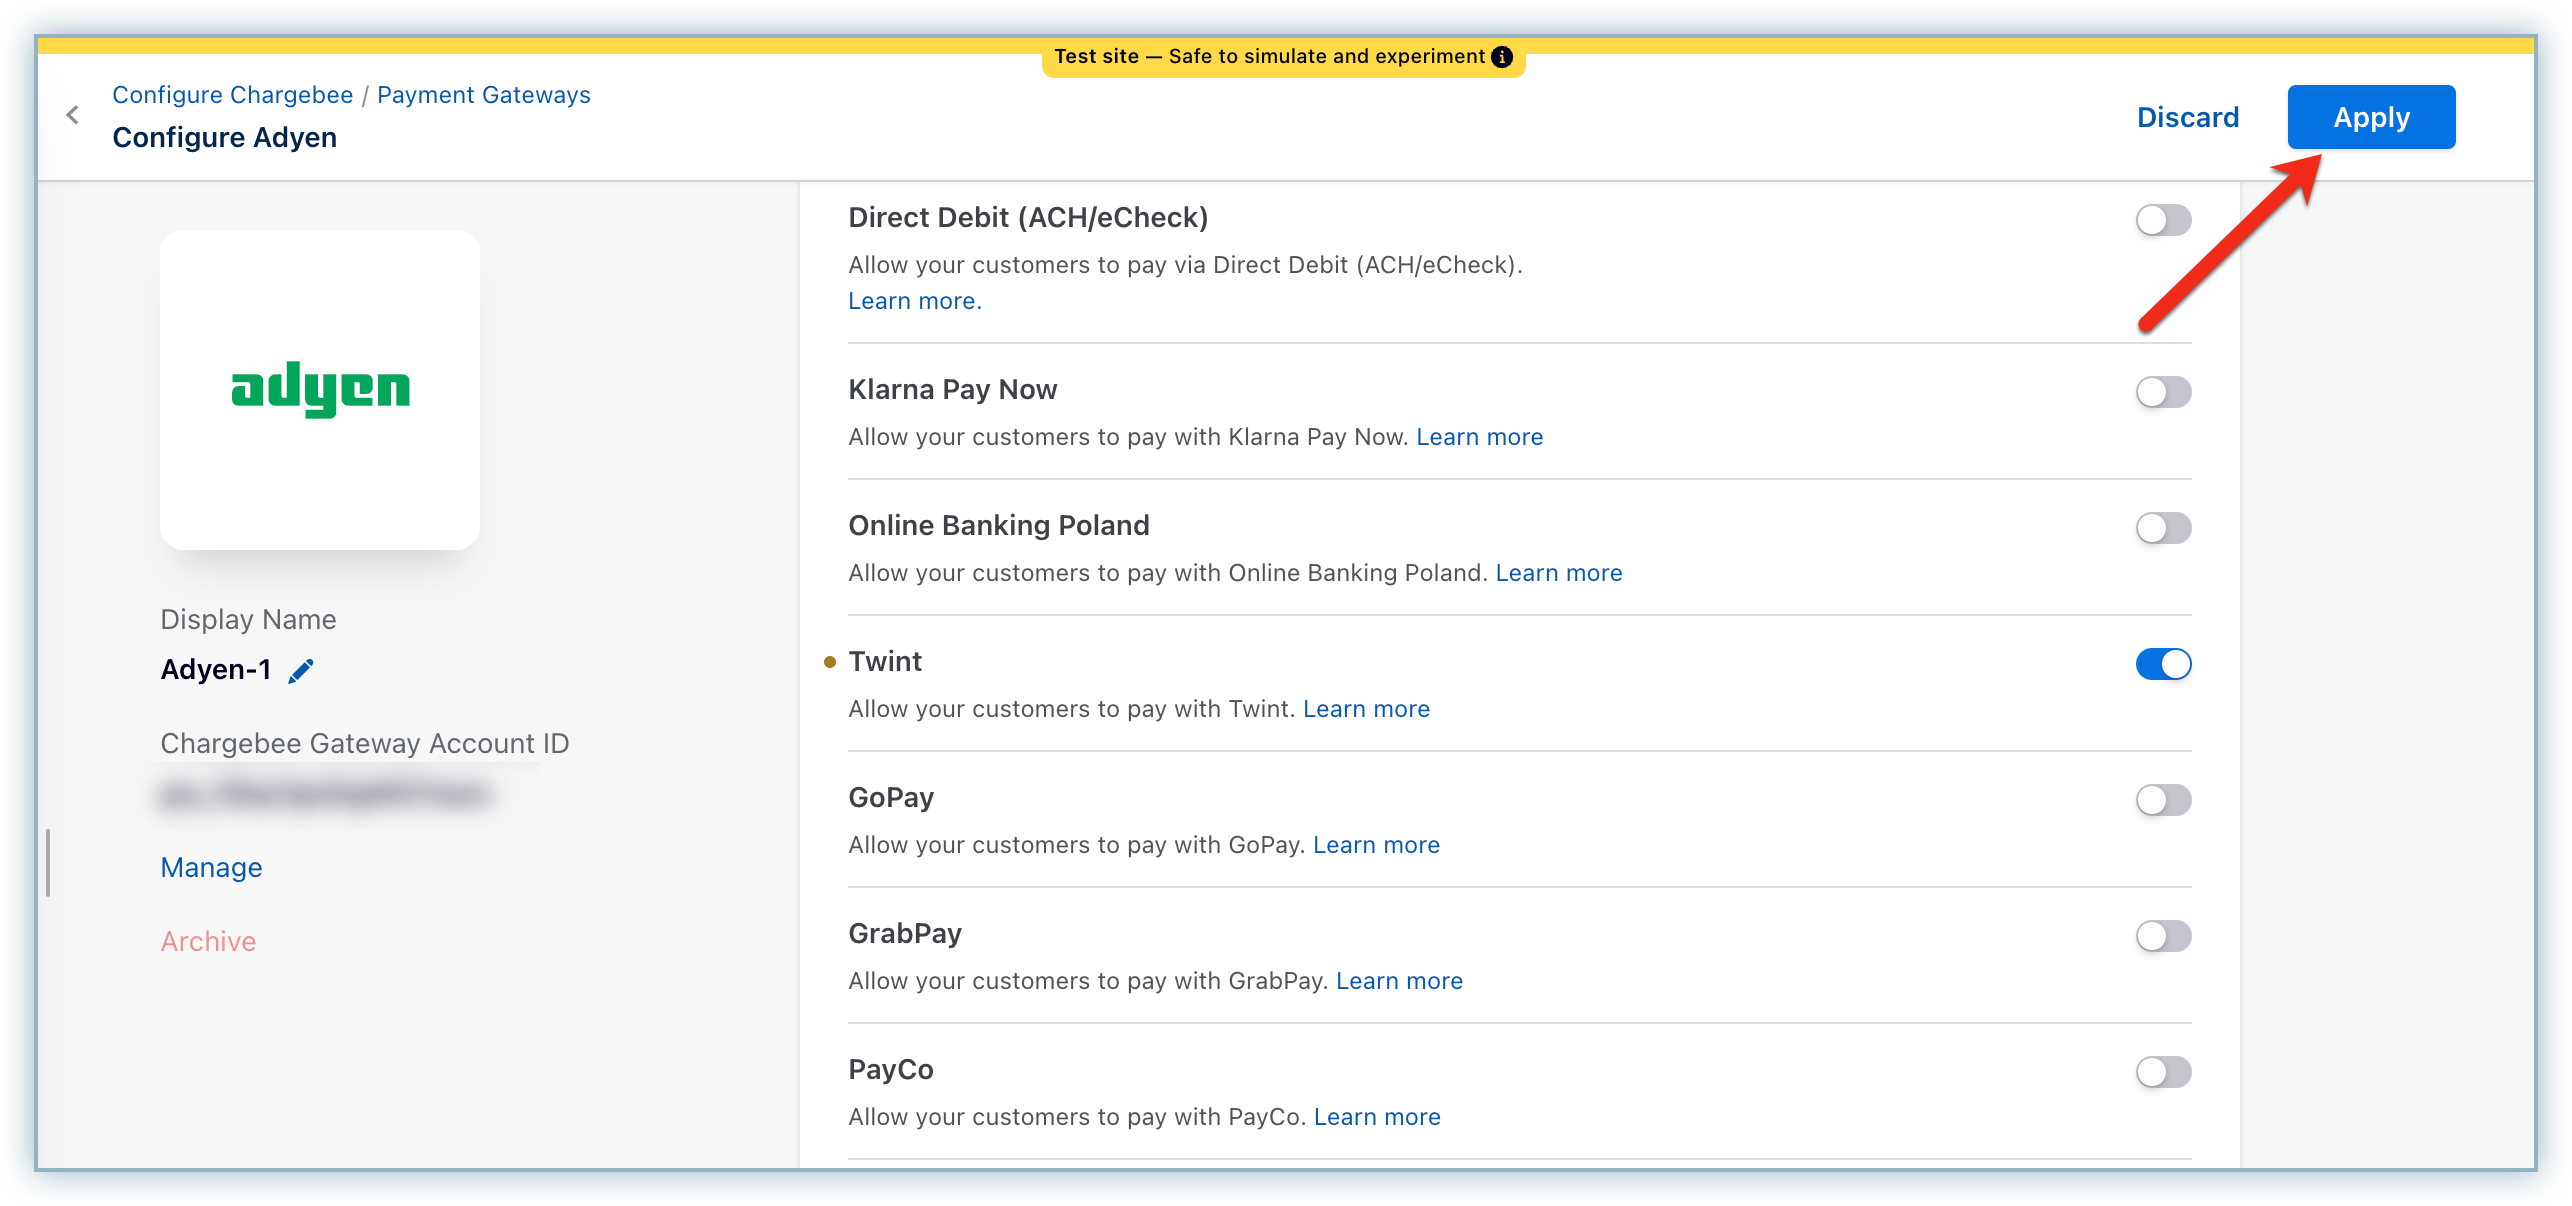This screenshot has height=1206, width=2572.
Task: Open Learn more for Online Banking Poland
Action: click(1558, 573)
